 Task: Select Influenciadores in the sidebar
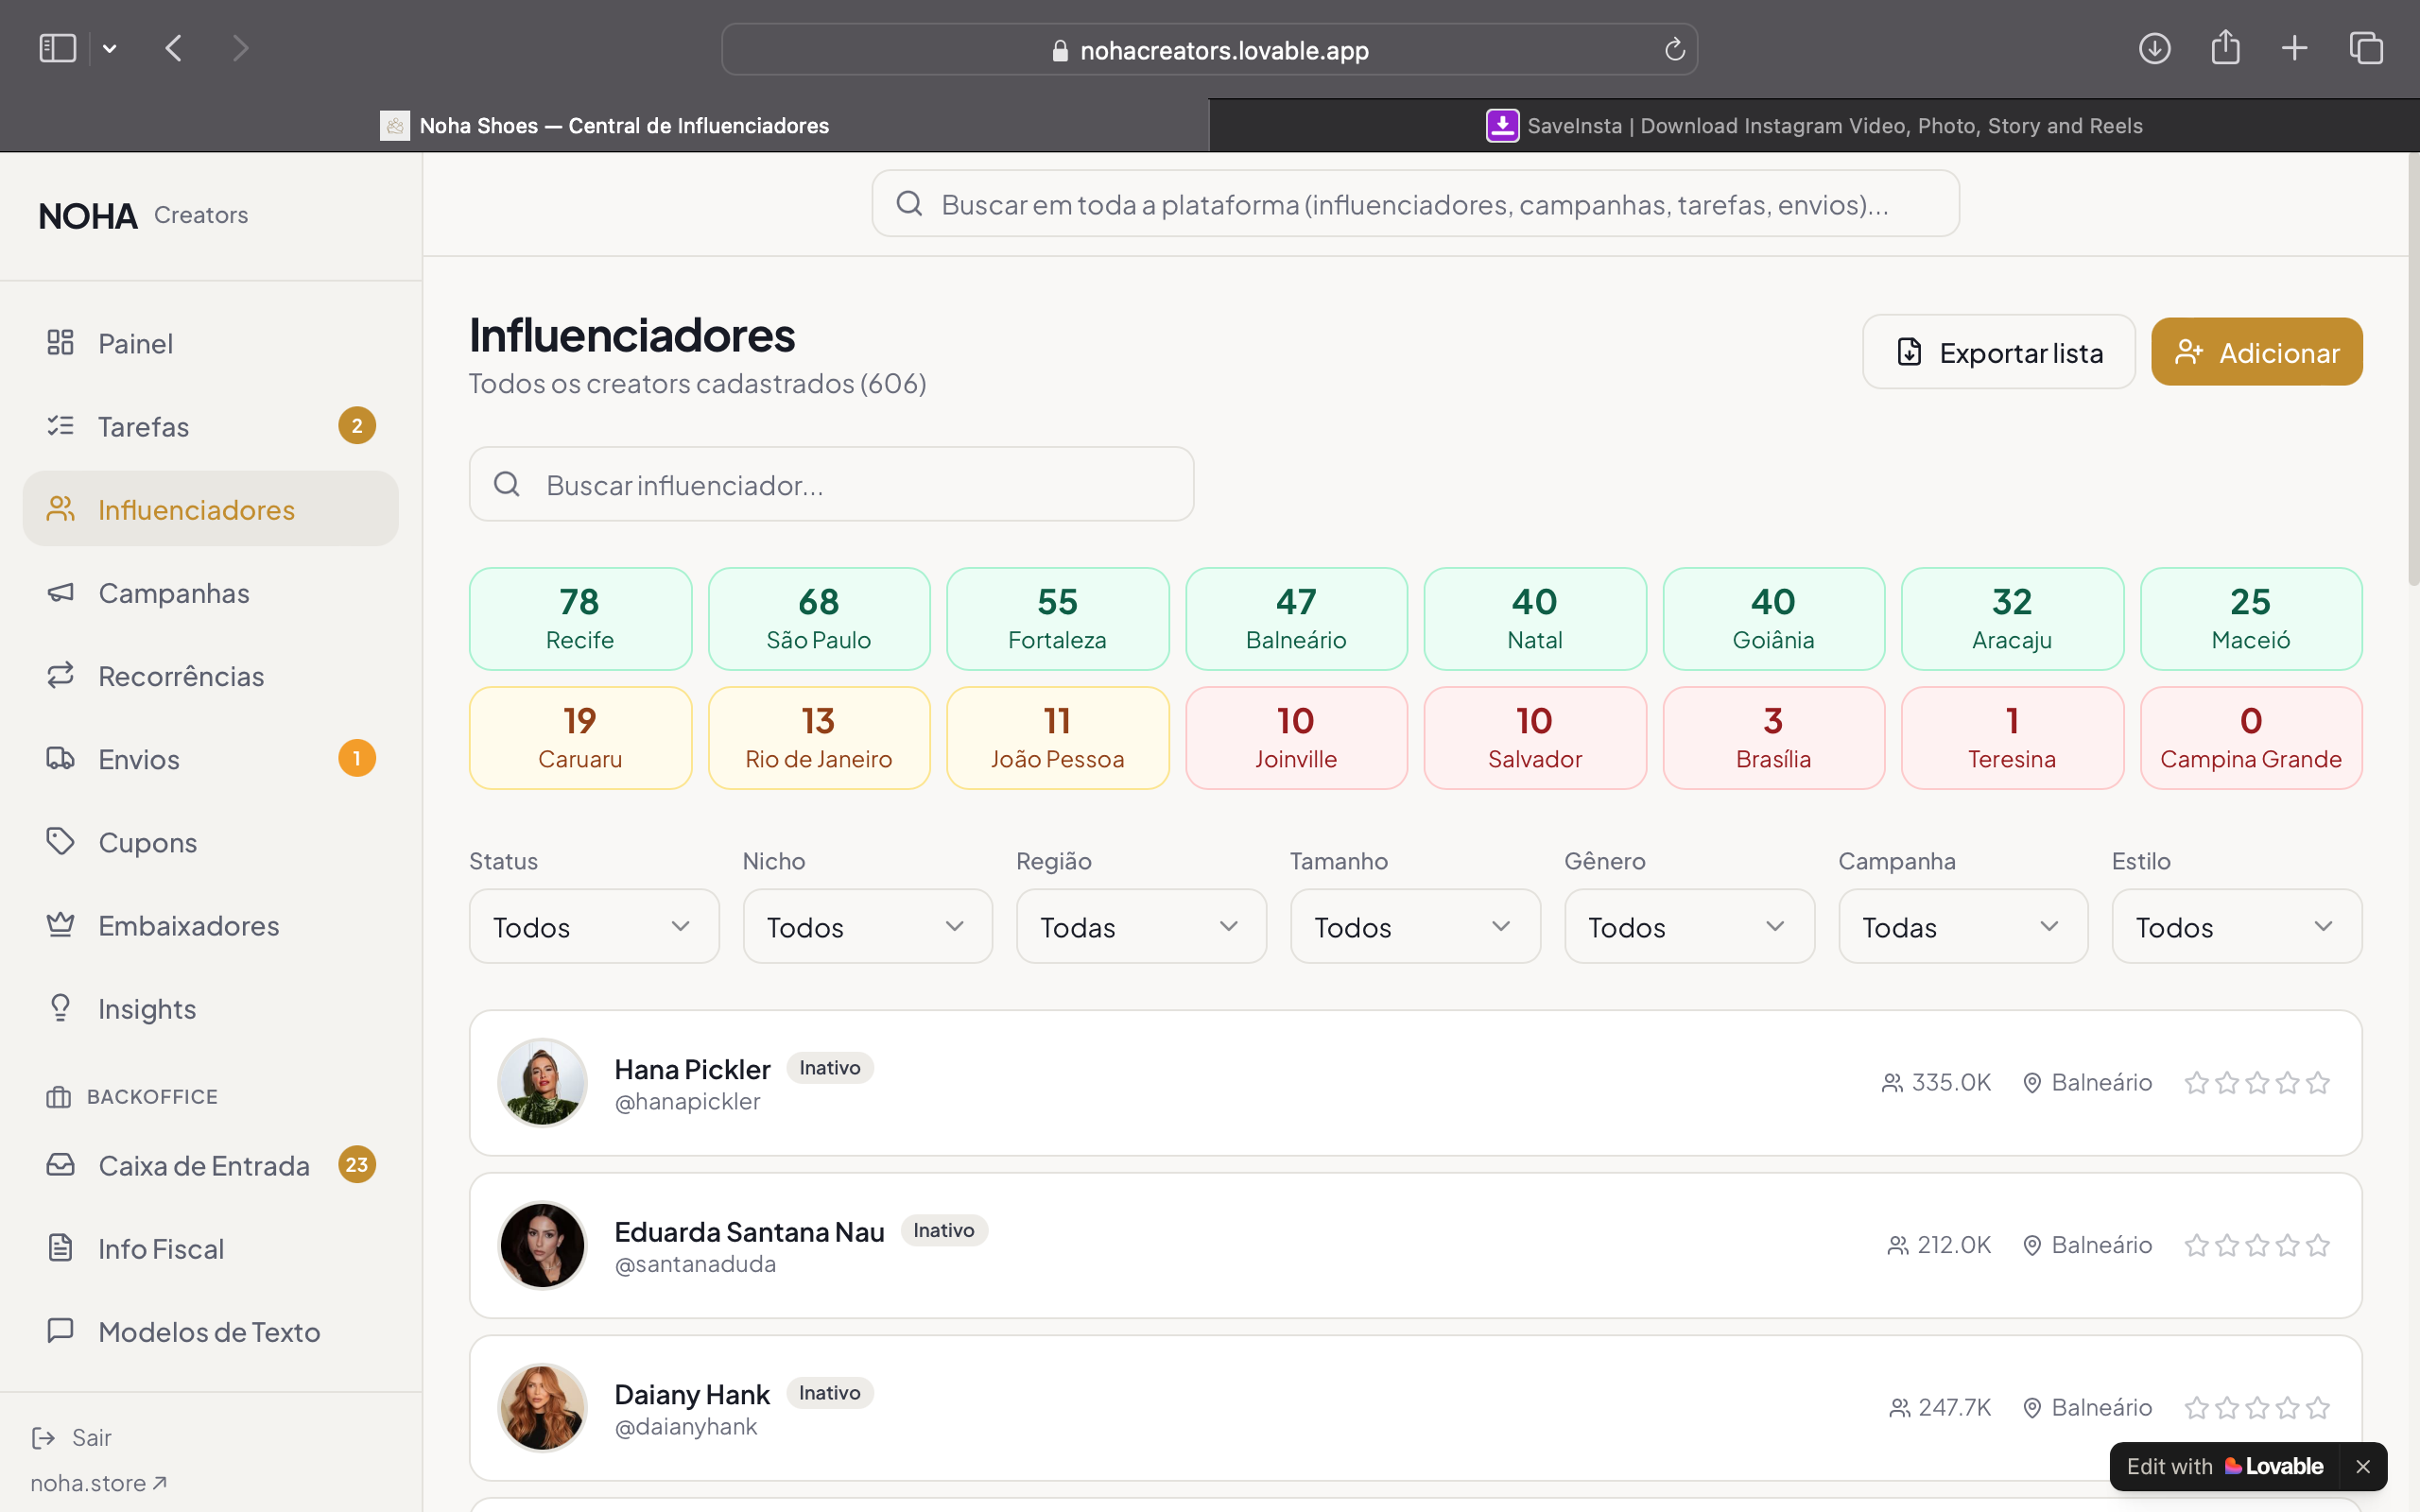click(211, 509)
